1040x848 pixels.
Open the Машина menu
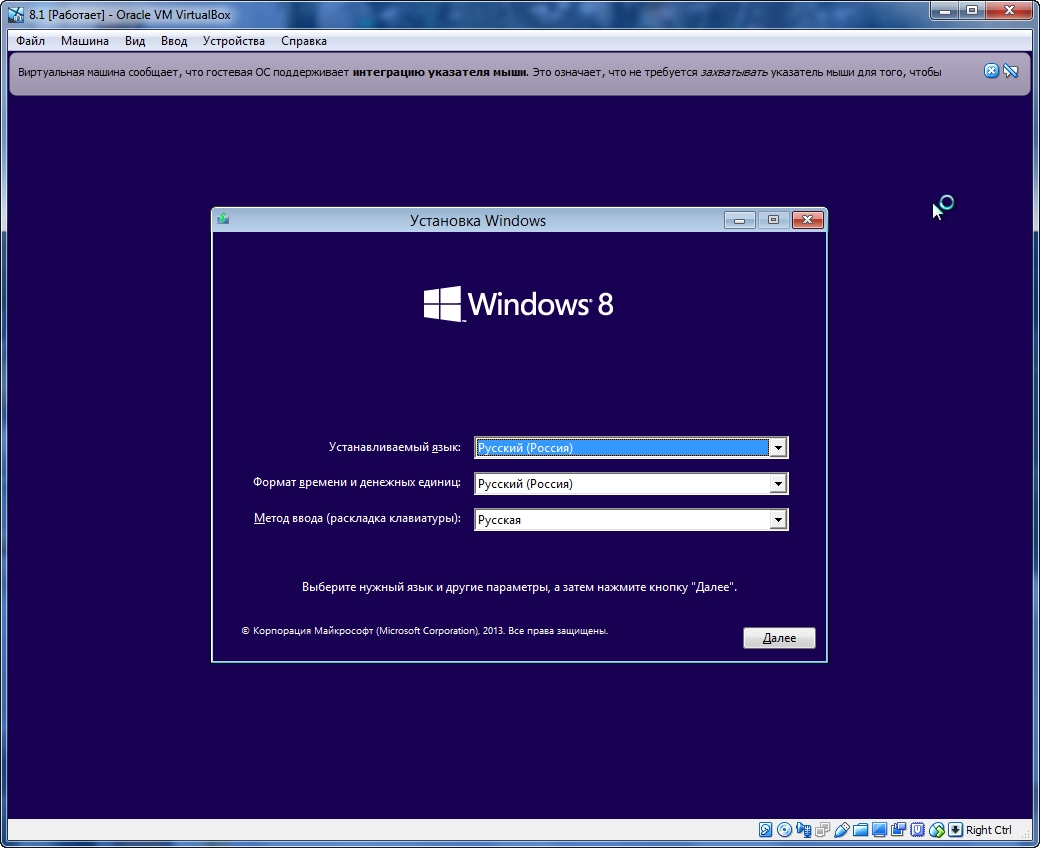tap(85, 40)
